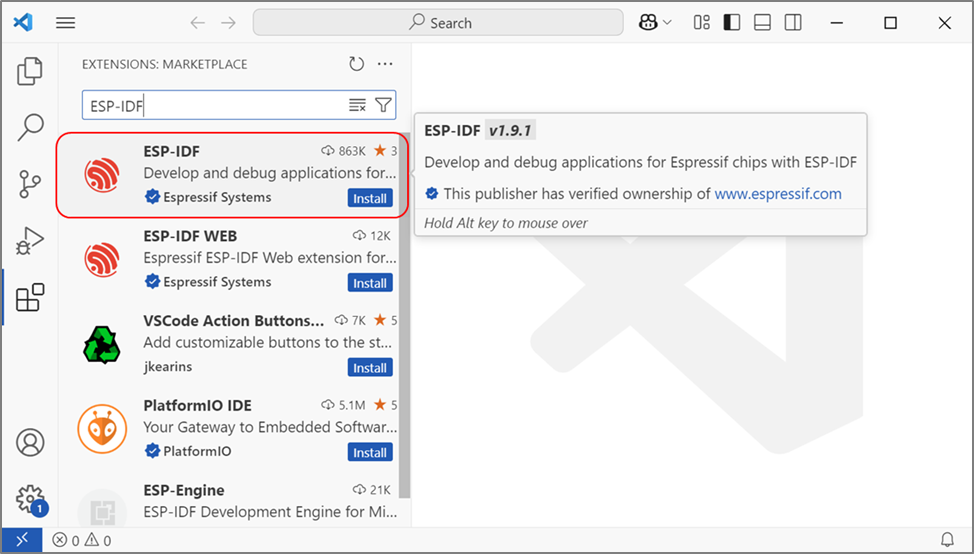Toggle the primary side bar

[x=732, y=23]
